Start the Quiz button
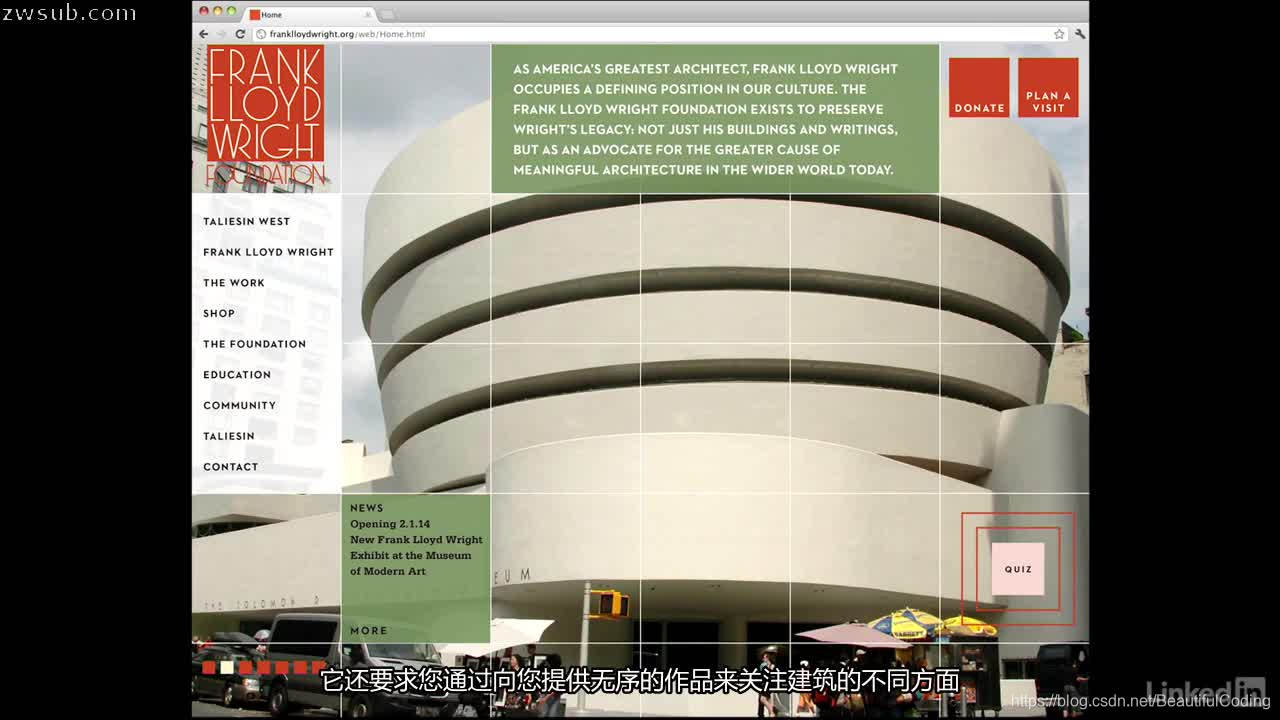The width and height of the screenshot is (1280, 720). click(1018, 569)
